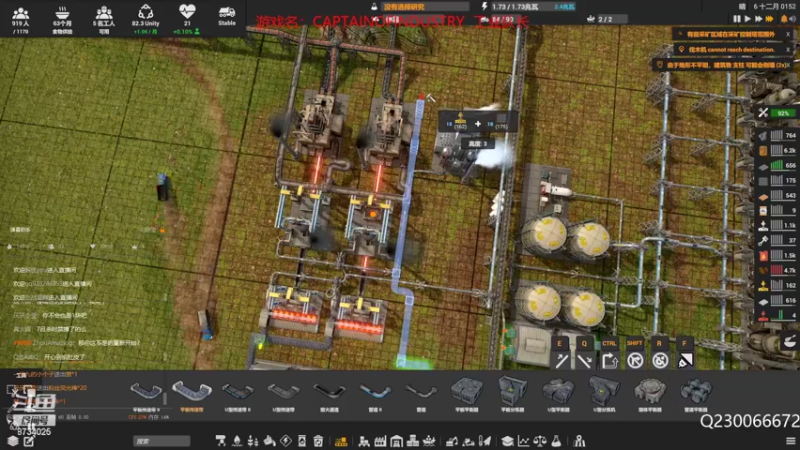Open the transports category in bottom toolbar
The image size is (800, 450).
coord(341,441)
